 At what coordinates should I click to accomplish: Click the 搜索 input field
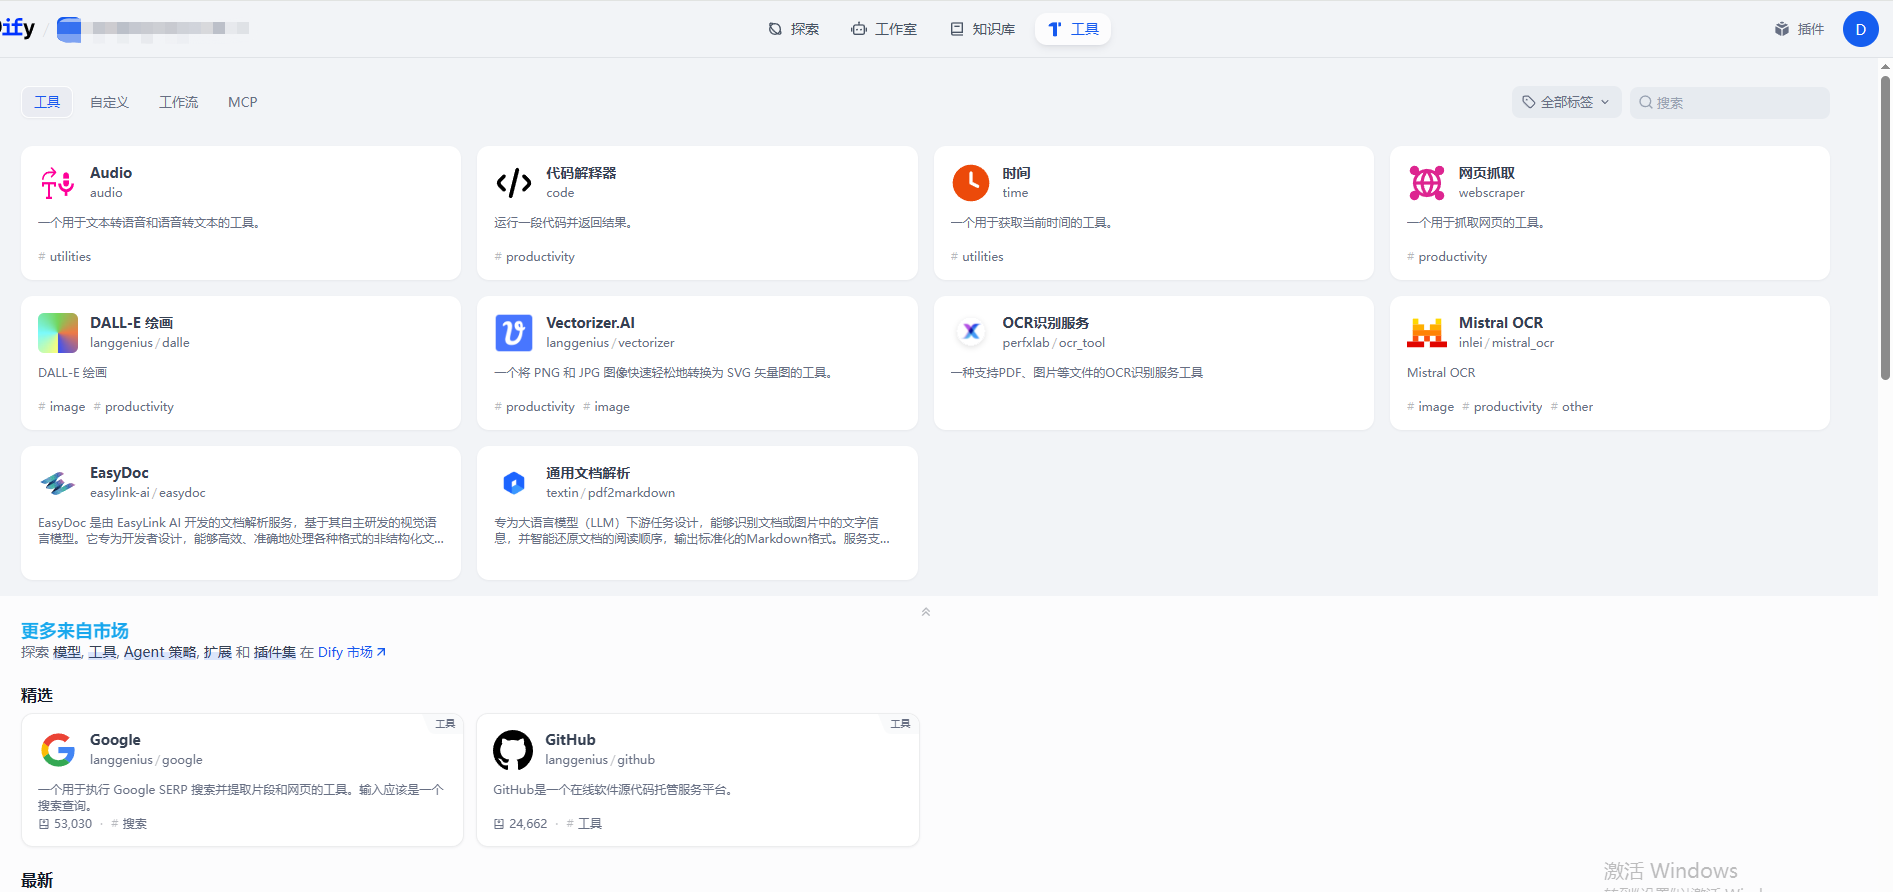[1730, 102]
